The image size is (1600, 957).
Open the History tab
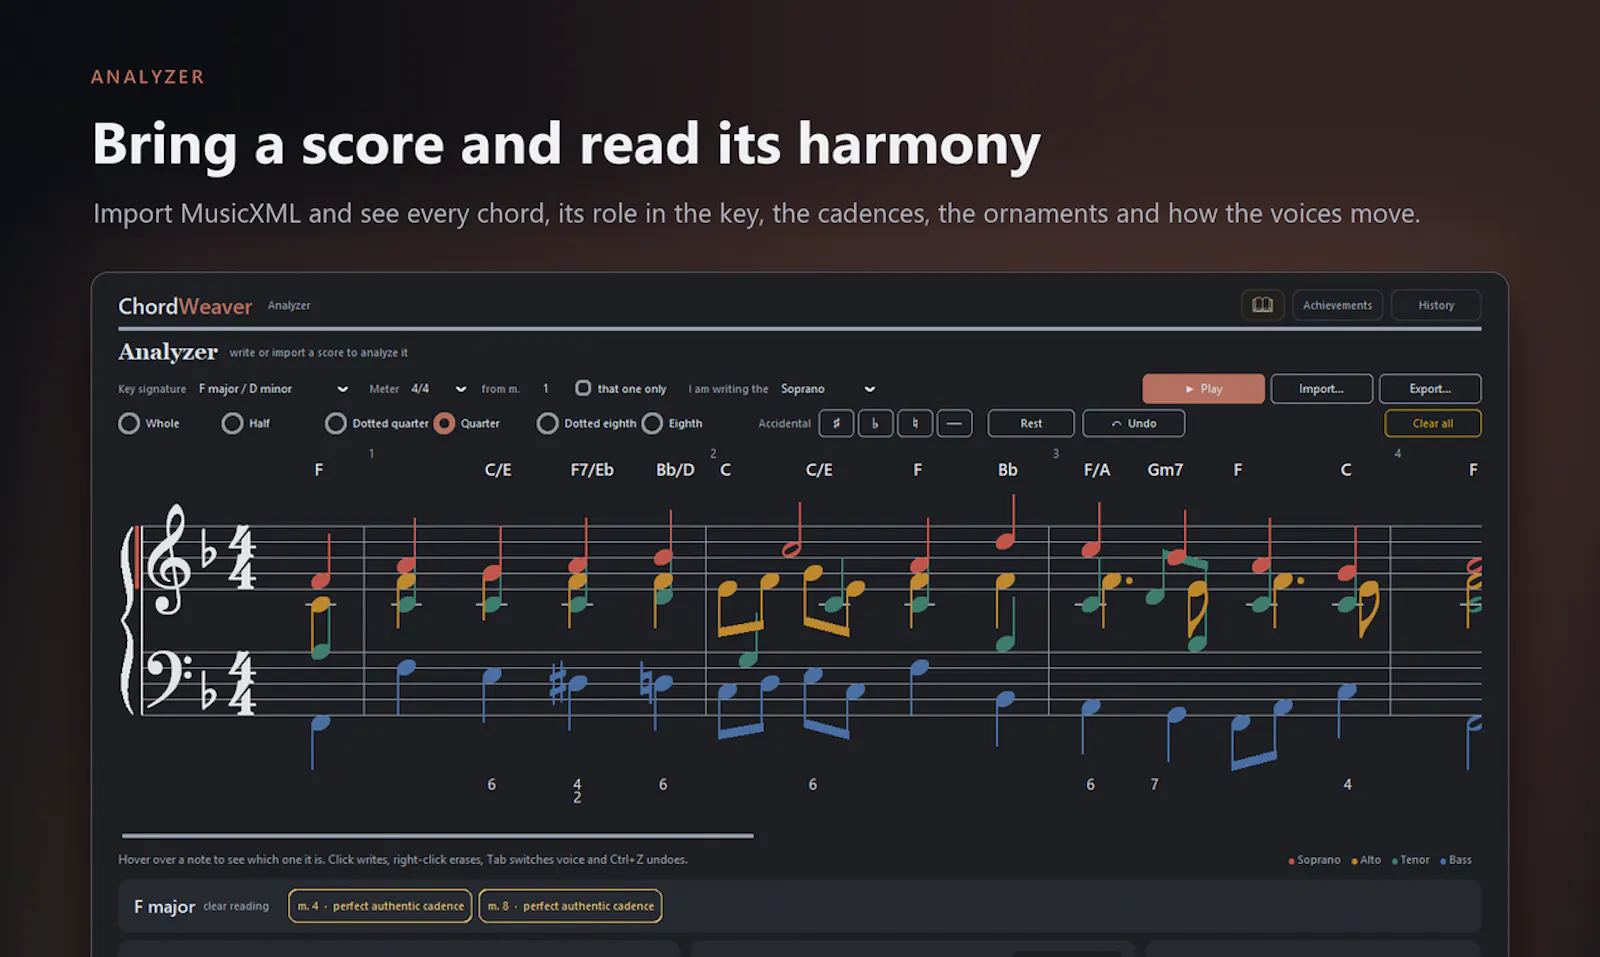click(x=1436, y=305)
